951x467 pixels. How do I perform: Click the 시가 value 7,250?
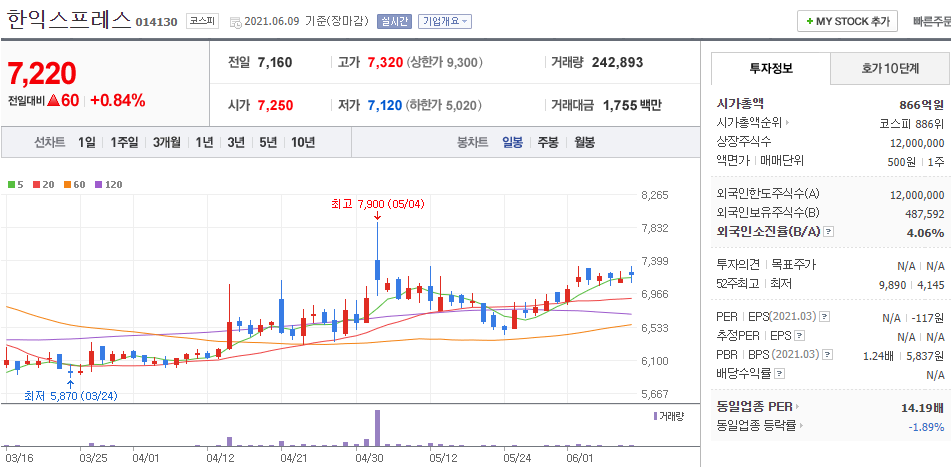[x=275, y=106]
